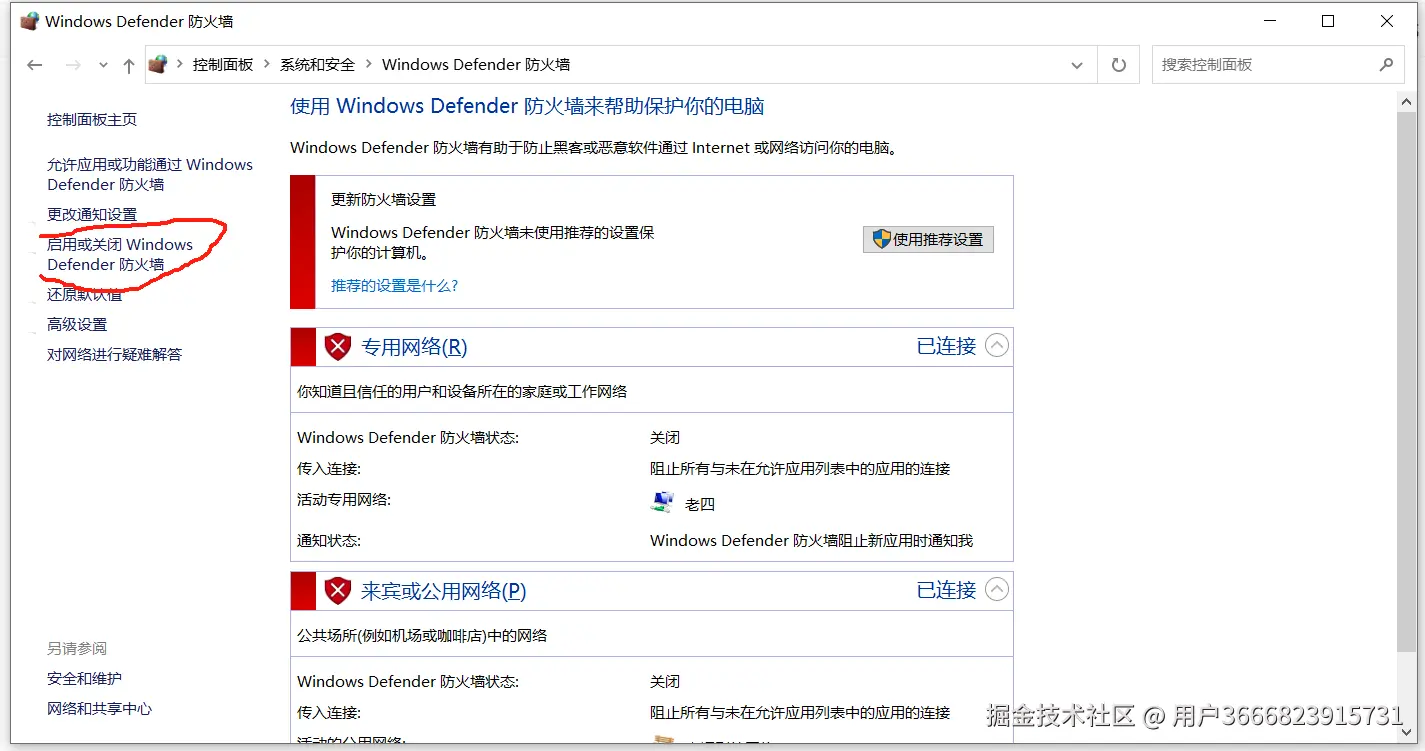Viewport: 1425px width, 751px height.
Task: Click red shield icon beside 专用网络
Action: coord(338,347)
